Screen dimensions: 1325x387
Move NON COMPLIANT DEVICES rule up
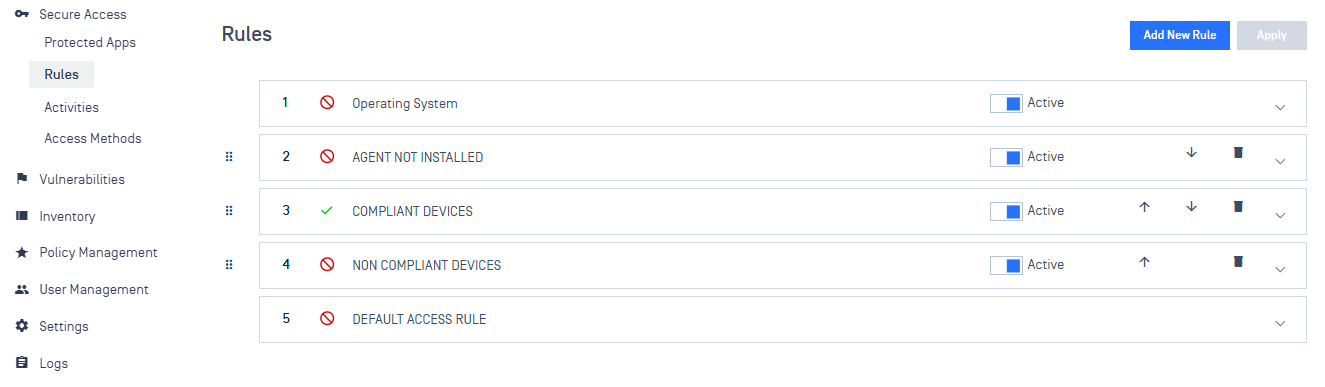pyautogui.click(x=1145, y=261)
